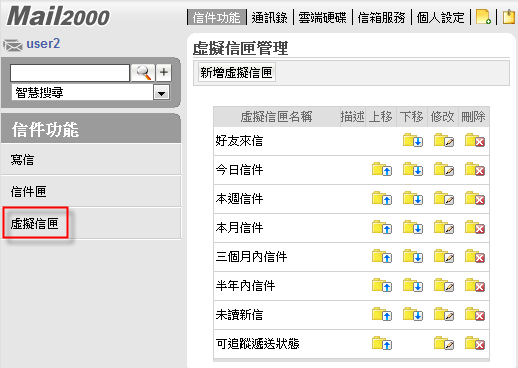Screen dimensions: 518x368
Task: Delete the 半年內信件 folder
Action: coord(475,286)
